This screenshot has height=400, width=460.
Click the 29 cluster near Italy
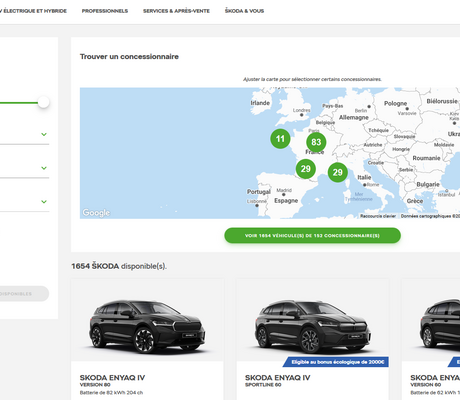click(338, 172)
